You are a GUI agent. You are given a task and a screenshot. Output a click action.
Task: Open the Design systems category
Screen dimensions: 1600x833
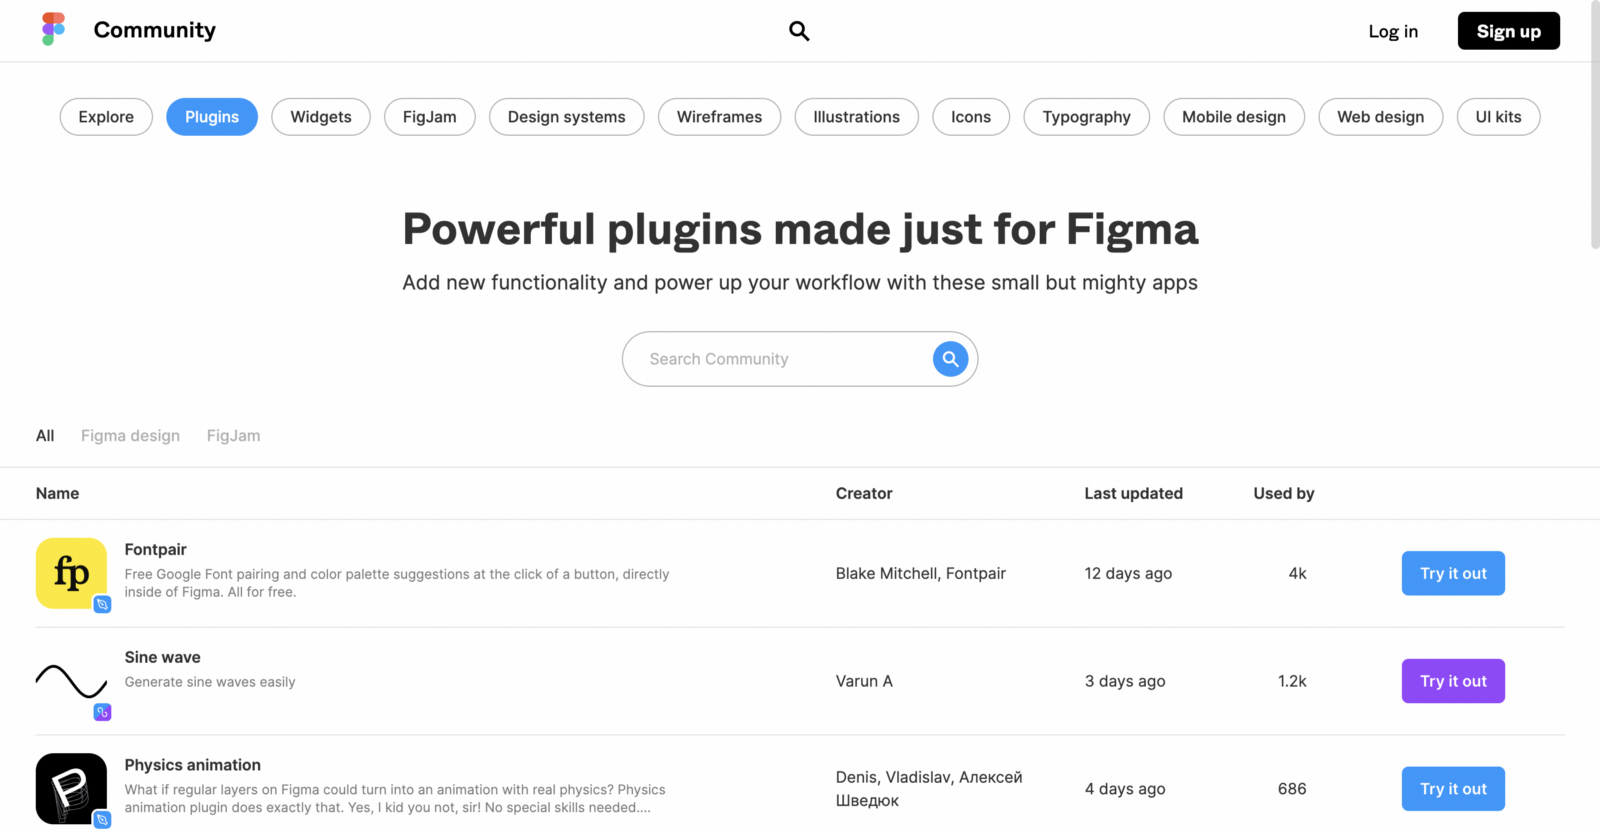[x=566, y=117]
